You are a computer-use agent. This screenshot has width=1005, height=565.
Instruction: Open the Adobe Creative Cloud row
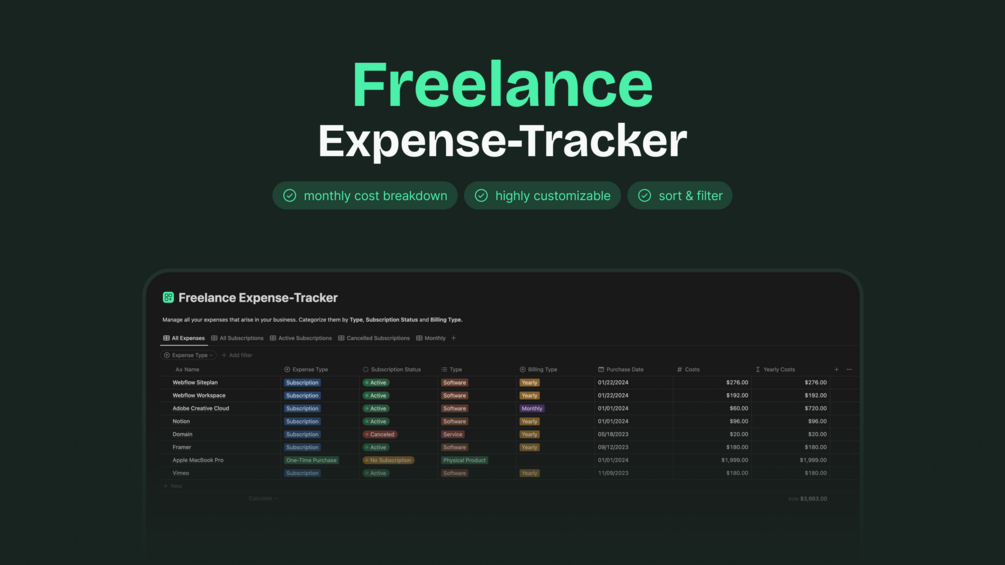coord(201,408)
